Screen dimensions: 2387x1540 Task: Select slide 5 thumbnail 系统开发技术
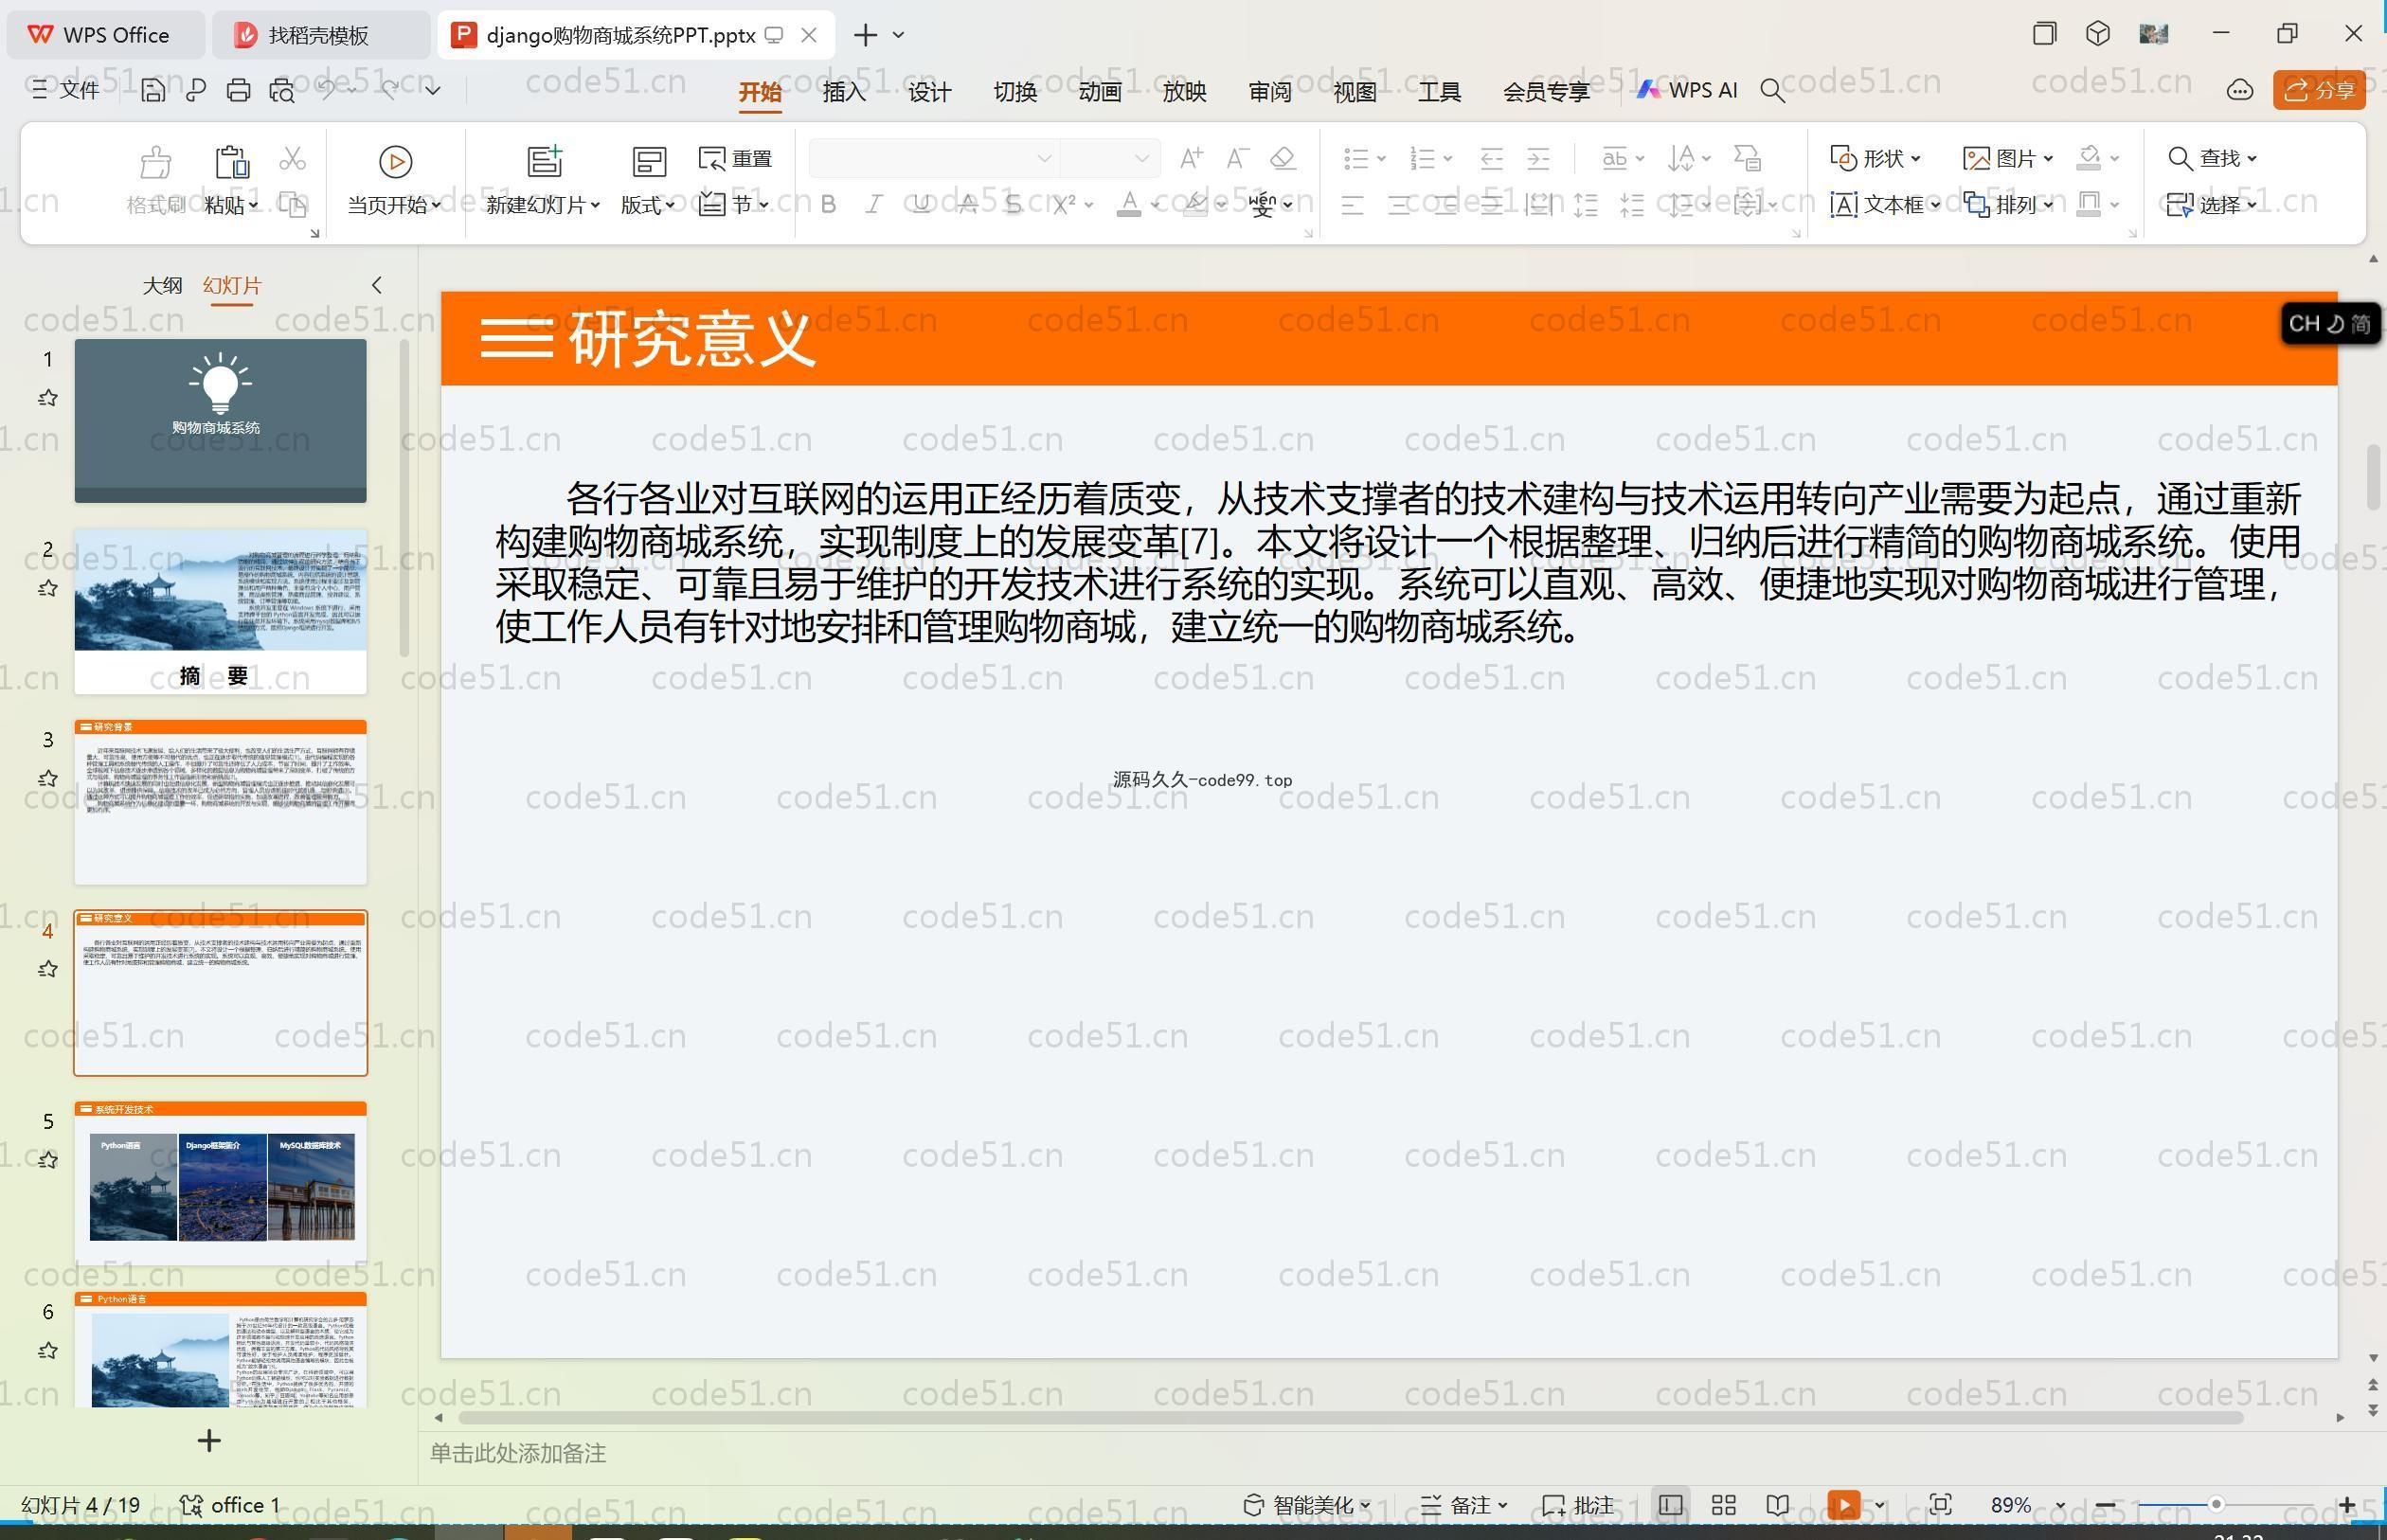pos(220,1183)
